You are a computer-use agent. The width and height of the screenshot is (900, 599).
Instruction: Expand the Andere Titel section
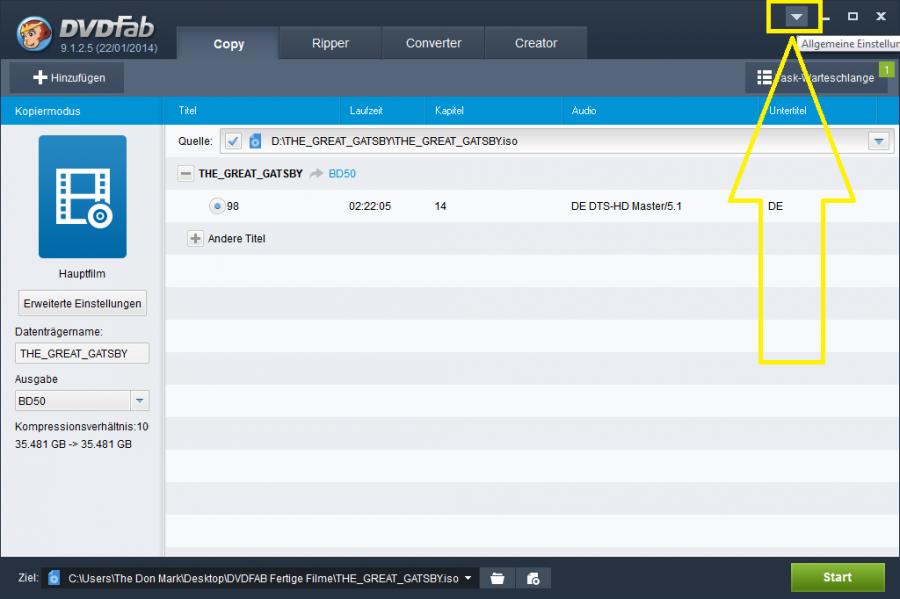click(x=195, y=239)
